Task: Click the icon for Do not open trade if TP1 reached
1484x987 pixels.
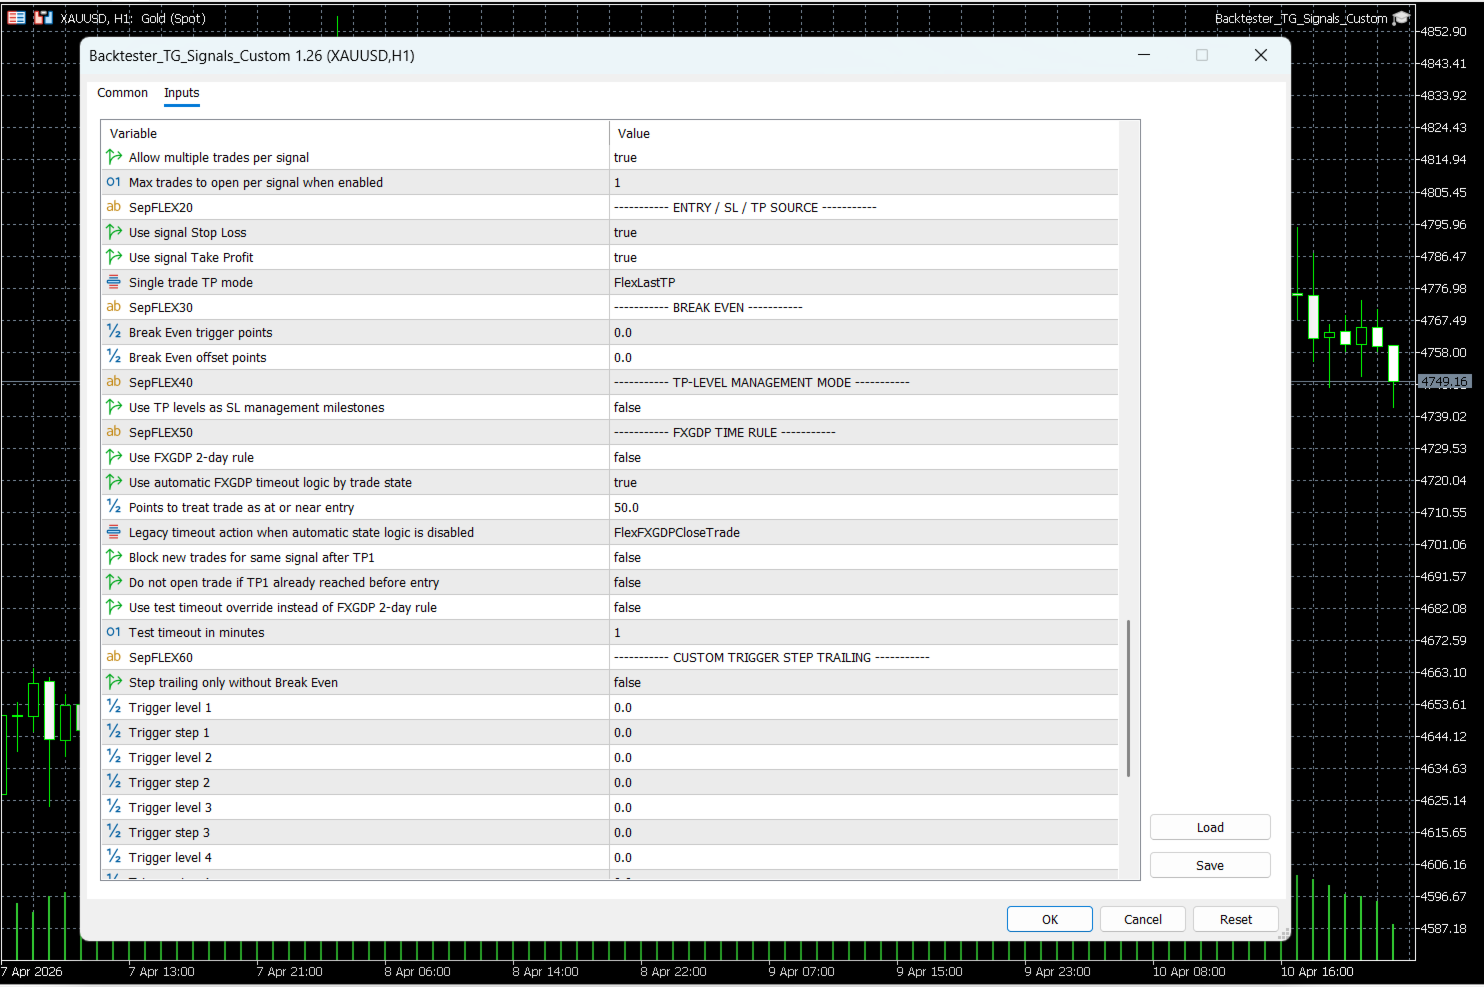Action: (x=114, y=582)
